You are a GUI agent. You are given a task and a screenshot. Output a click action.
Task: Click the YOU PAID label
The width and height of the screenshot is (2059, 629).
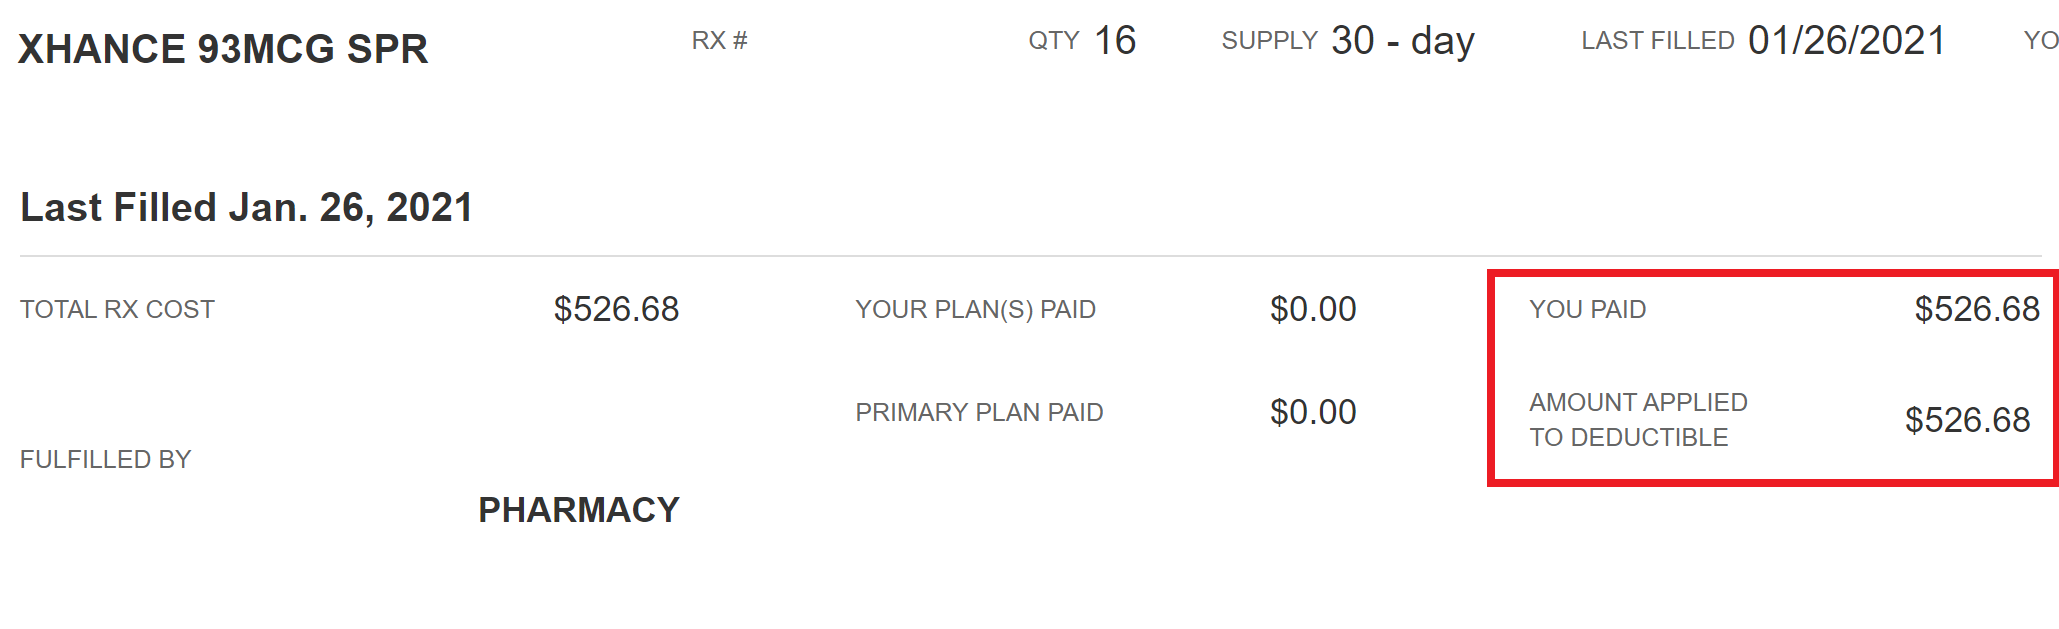(x=1588, y=310)
